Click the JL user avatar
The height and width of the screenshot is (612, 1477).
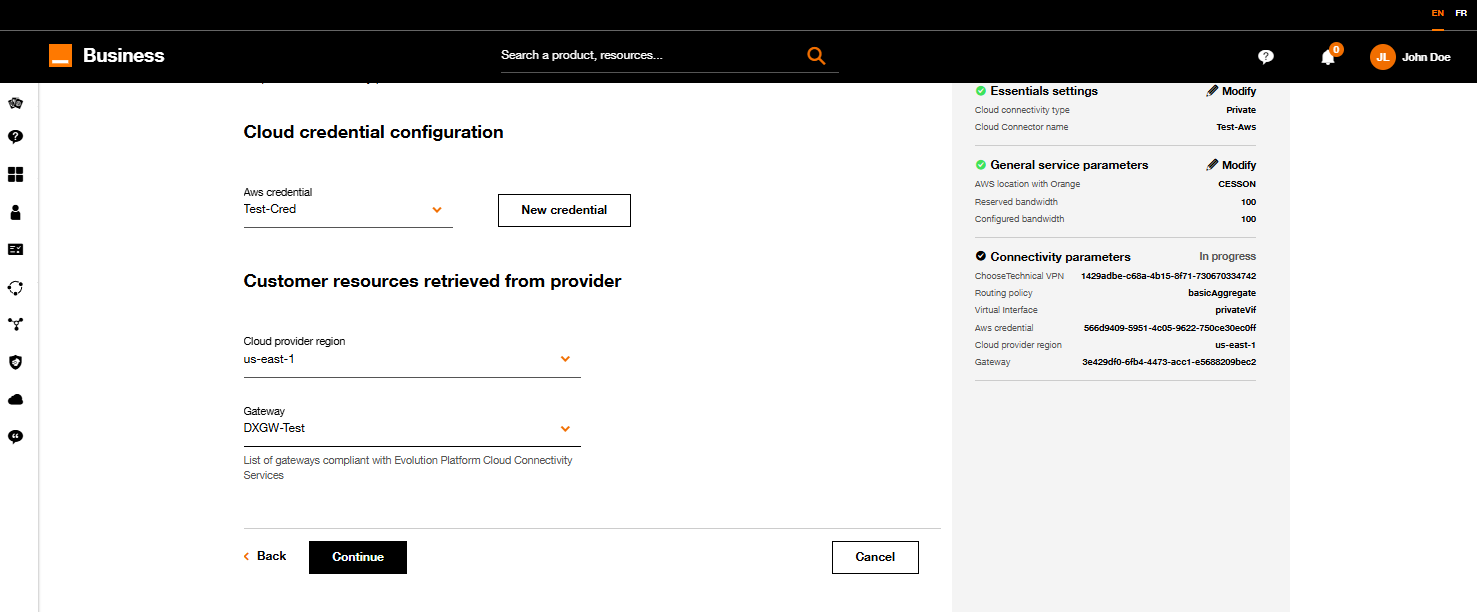1382,57
